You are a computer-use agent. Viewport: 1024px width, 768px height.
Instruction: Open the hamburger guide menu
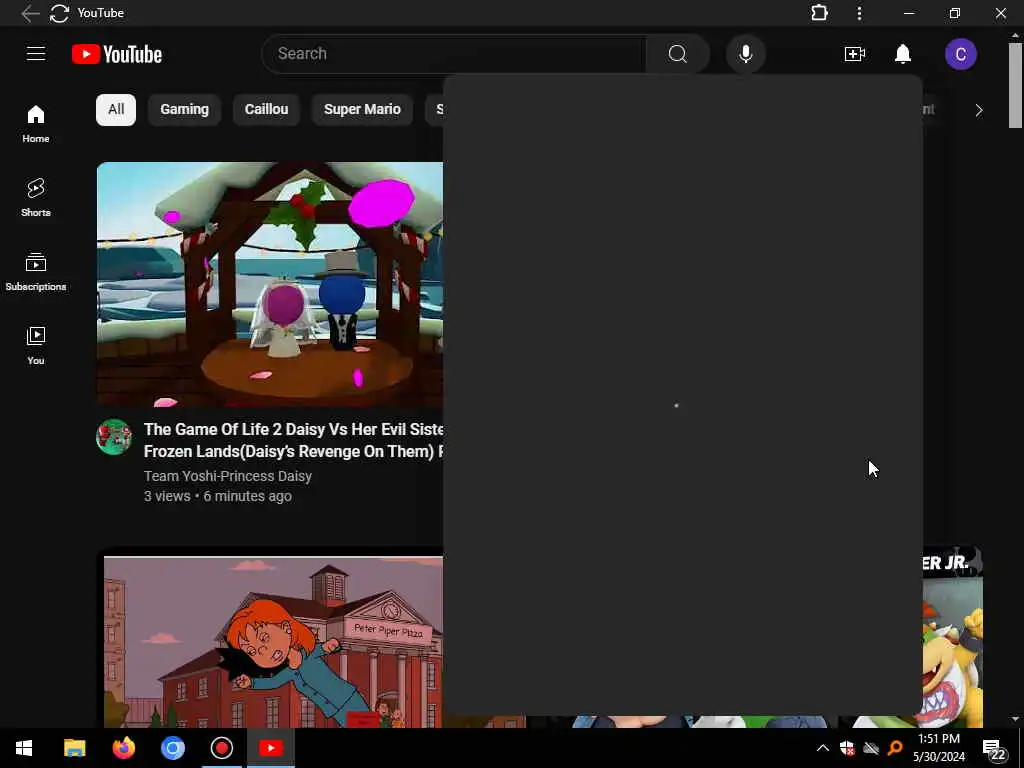point(36,54)
